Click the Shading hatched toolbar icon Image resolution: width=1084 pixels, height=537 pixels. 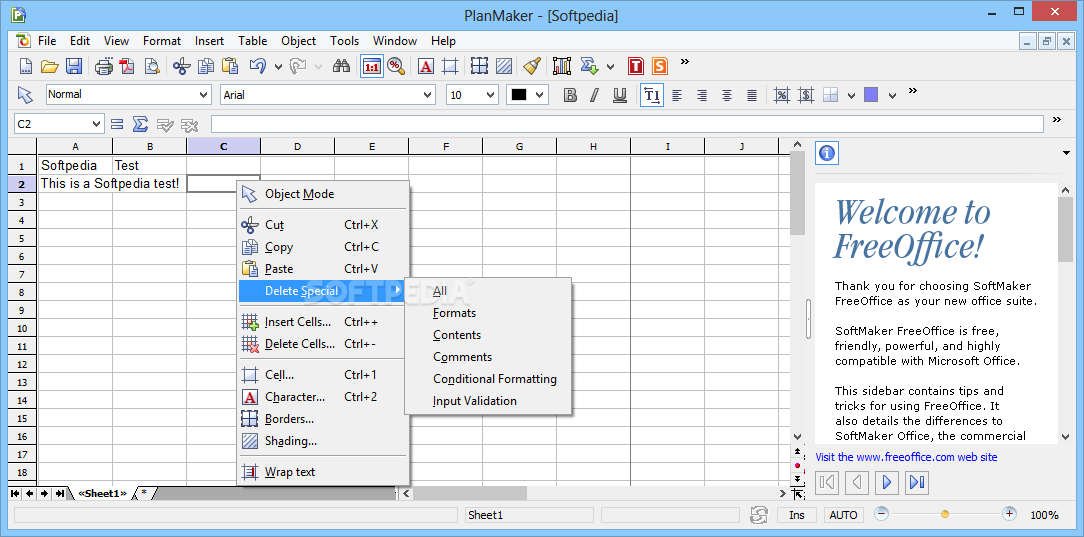coord(504,66)
